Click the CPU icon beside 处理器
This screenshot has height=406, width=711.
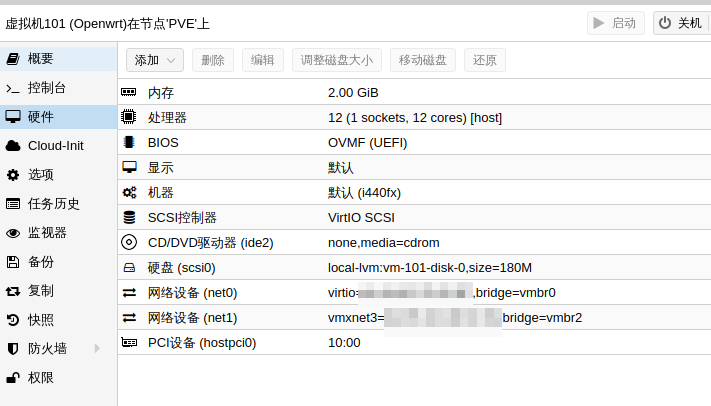pos(129,117)
